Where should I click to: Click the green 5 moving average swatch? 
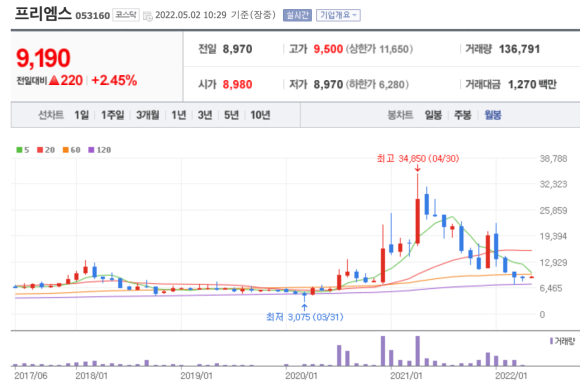19,150
